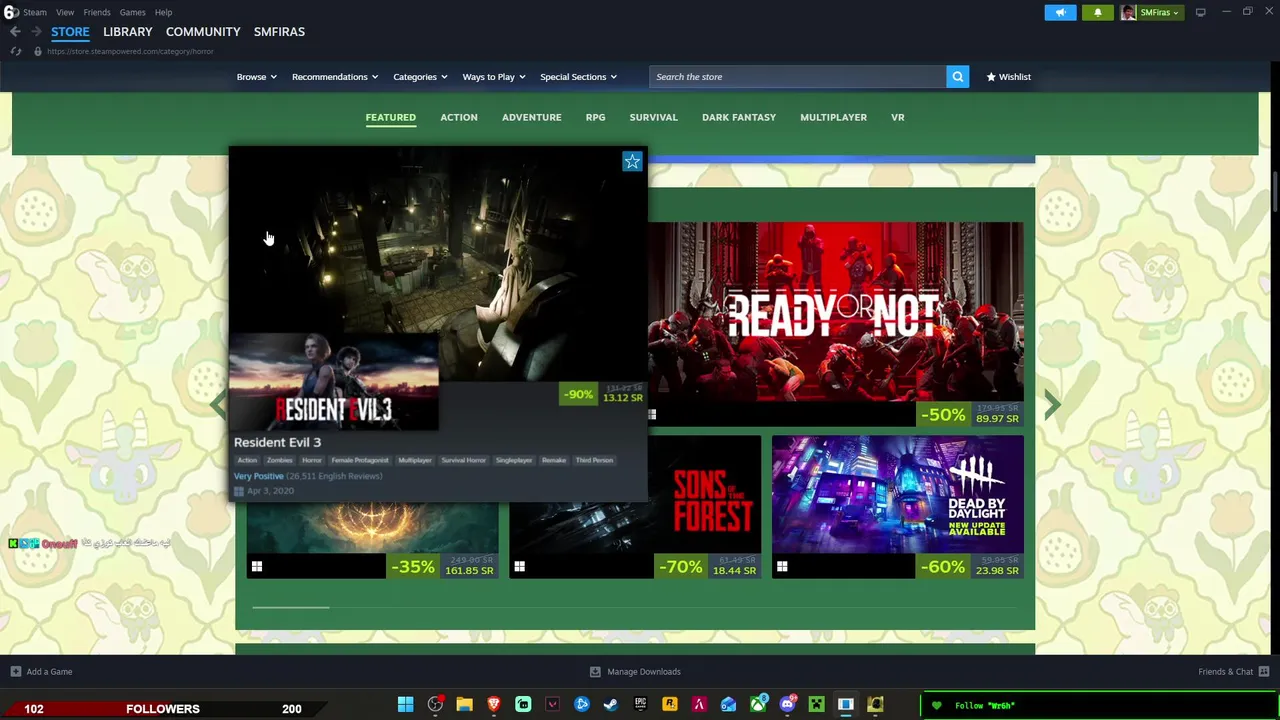Expand the Categories dropdown

[x=420, y=77]
